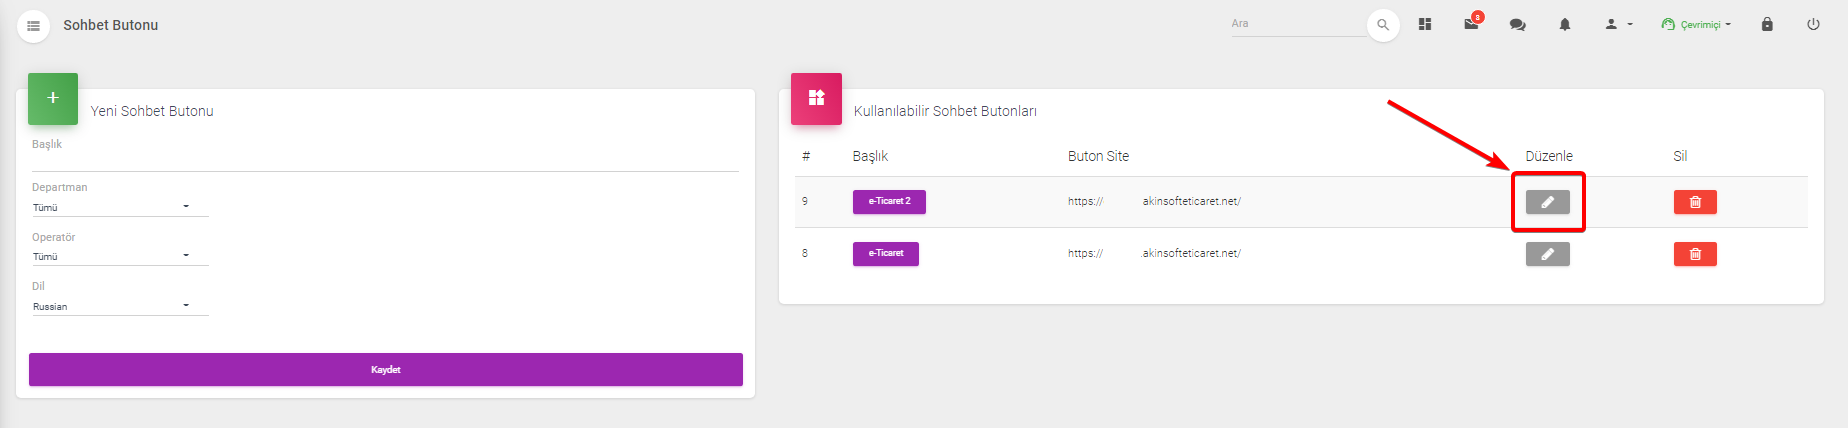Open the hamburger sidebar menu
Image resolution: width=1848 pixels, height=428 pixels.
[33, 26]
